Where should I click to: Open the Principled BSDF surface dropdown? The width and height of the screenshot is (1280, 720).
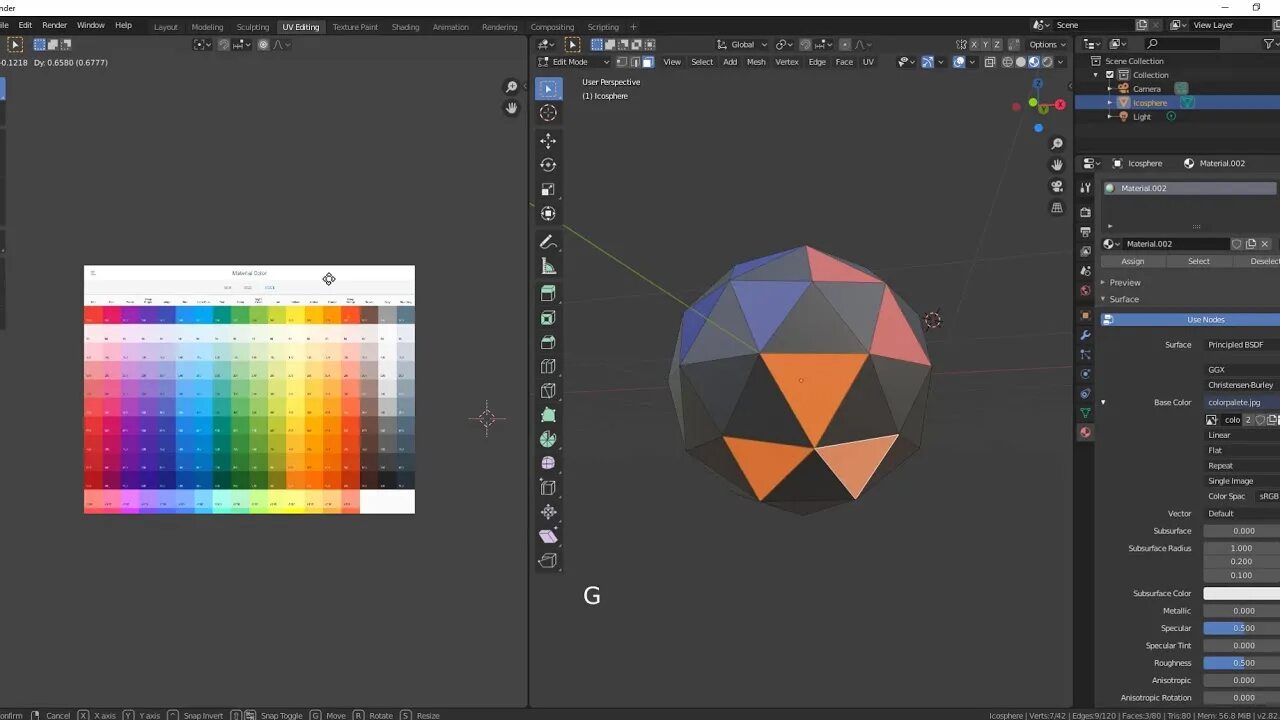1240,345
